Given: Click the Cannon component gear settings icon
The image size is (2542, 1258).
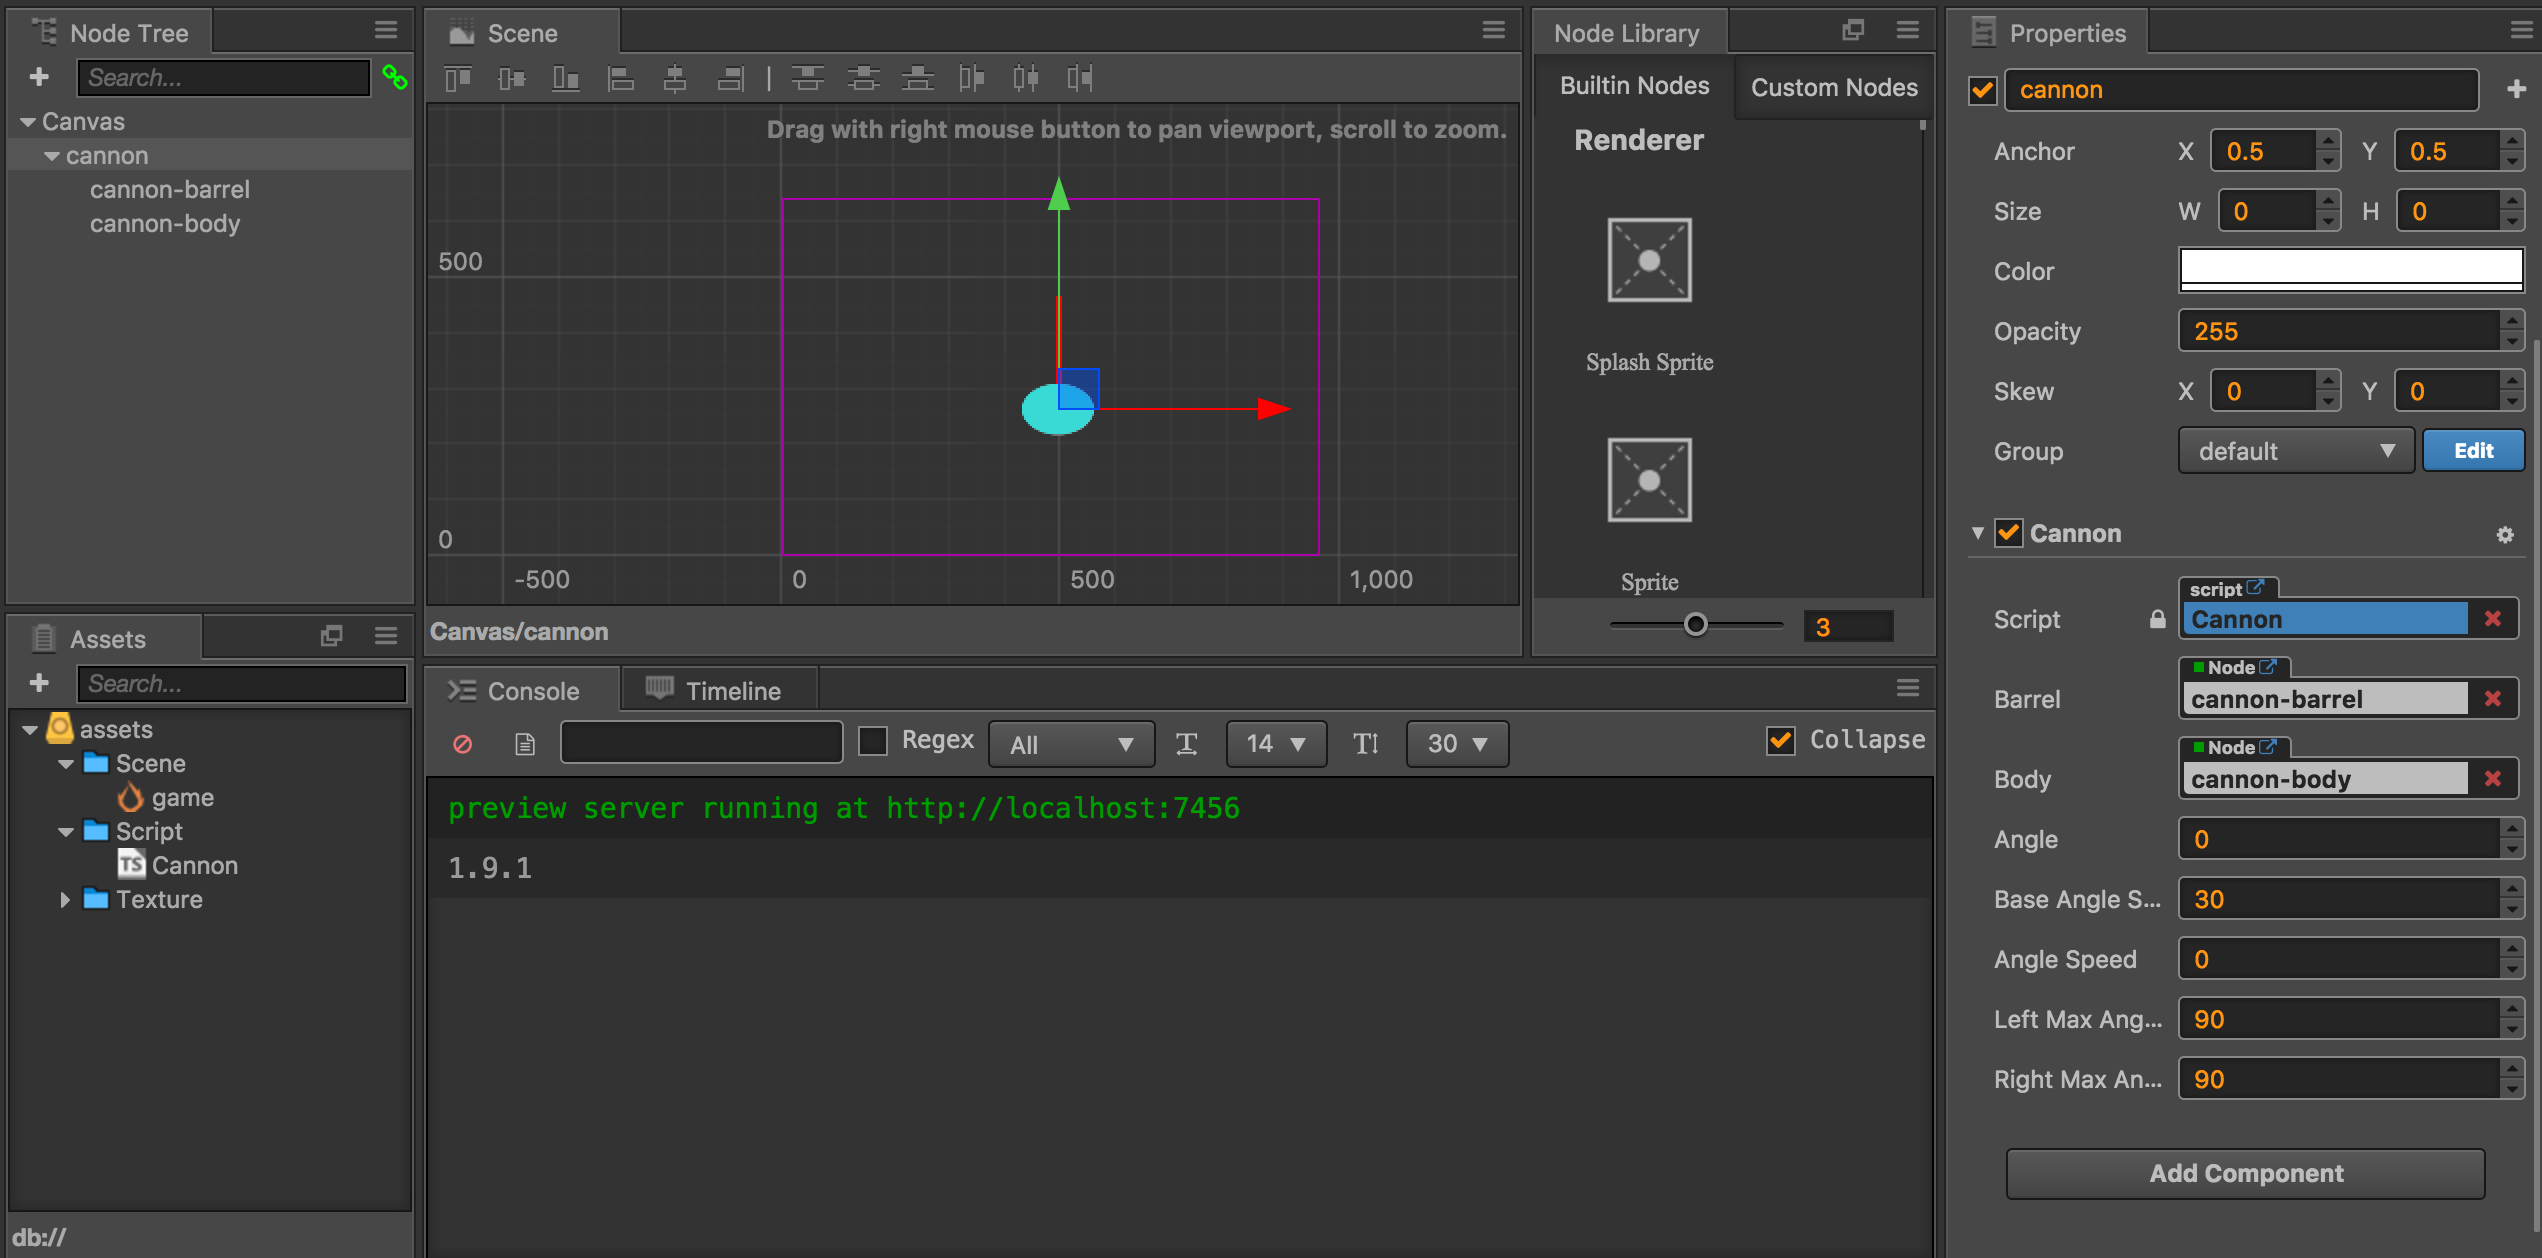Looking at the screenshot, I should point(2504,534).
